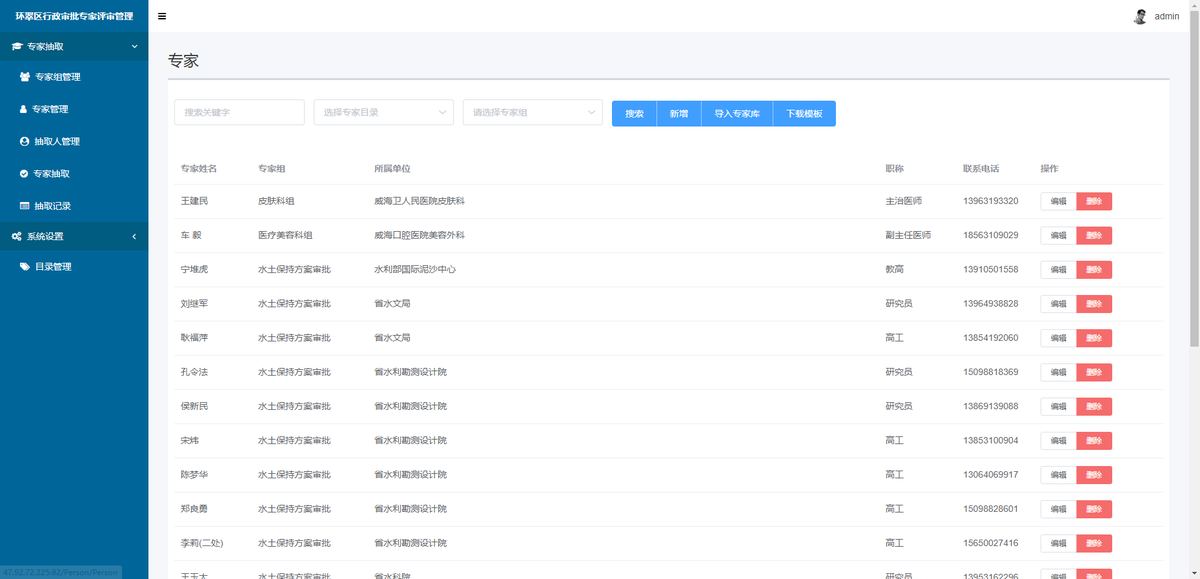Screen dimensions: 1200x579
Task: Open 专家管理 menu item
Action: [x=74, y=109]
